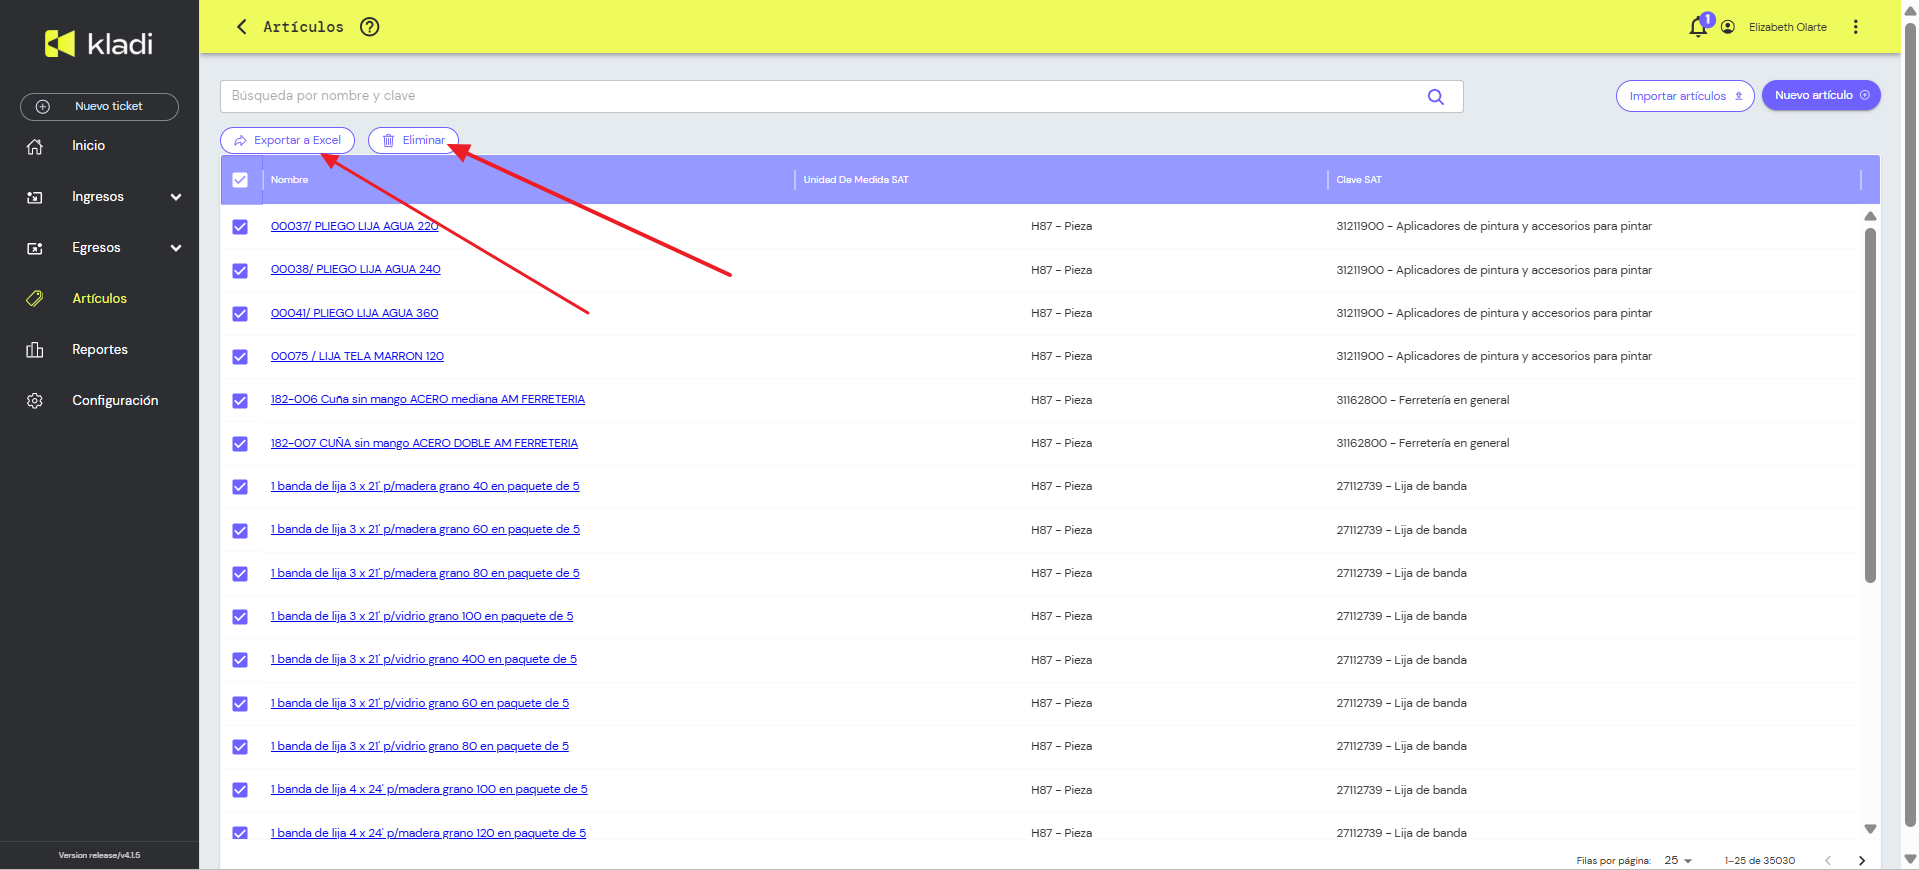Toggle the select-all header checkbox
The image size is (1919, 870).
tap(240, 180)
